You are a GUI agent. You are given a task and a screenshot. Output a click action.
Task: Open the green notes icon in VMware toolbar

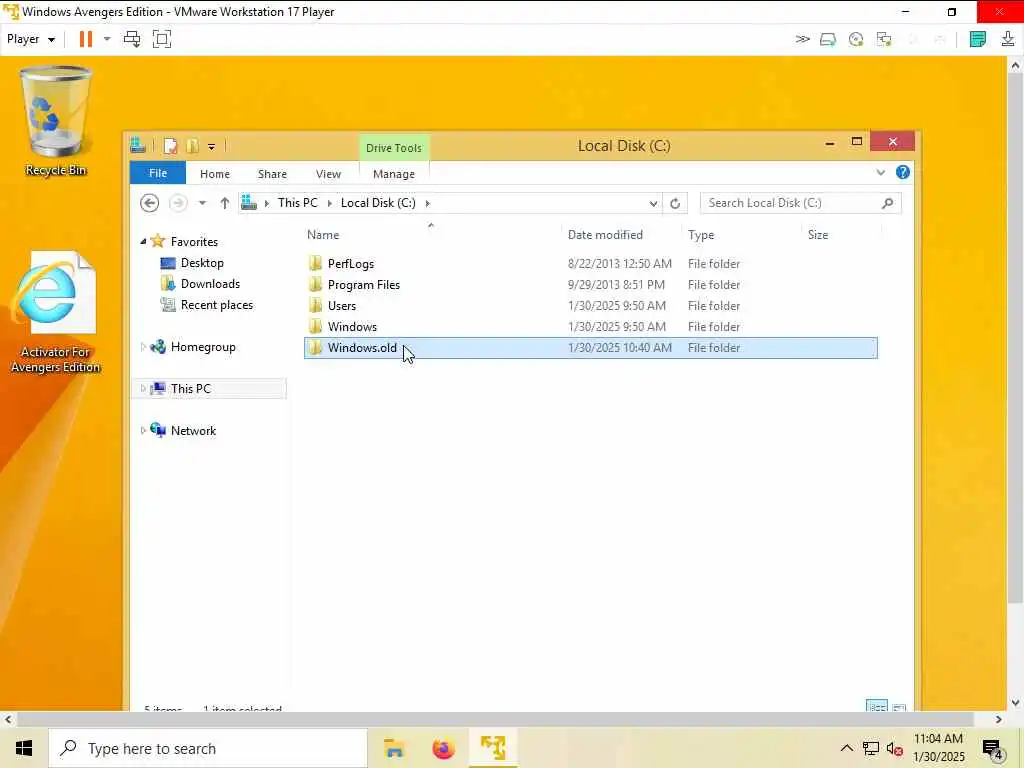pyautogui.click(x=978, y=39)
